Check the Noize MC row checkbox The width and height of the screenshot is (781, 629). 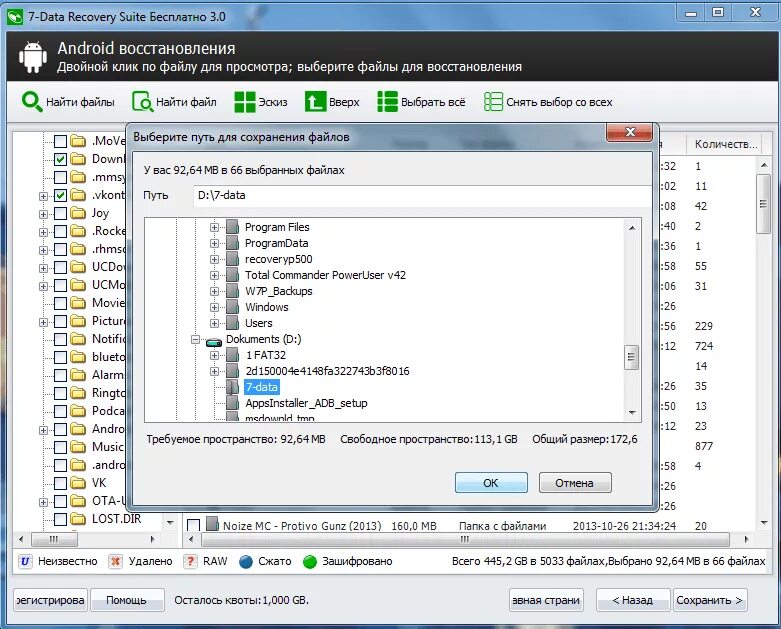click(193, 525)
